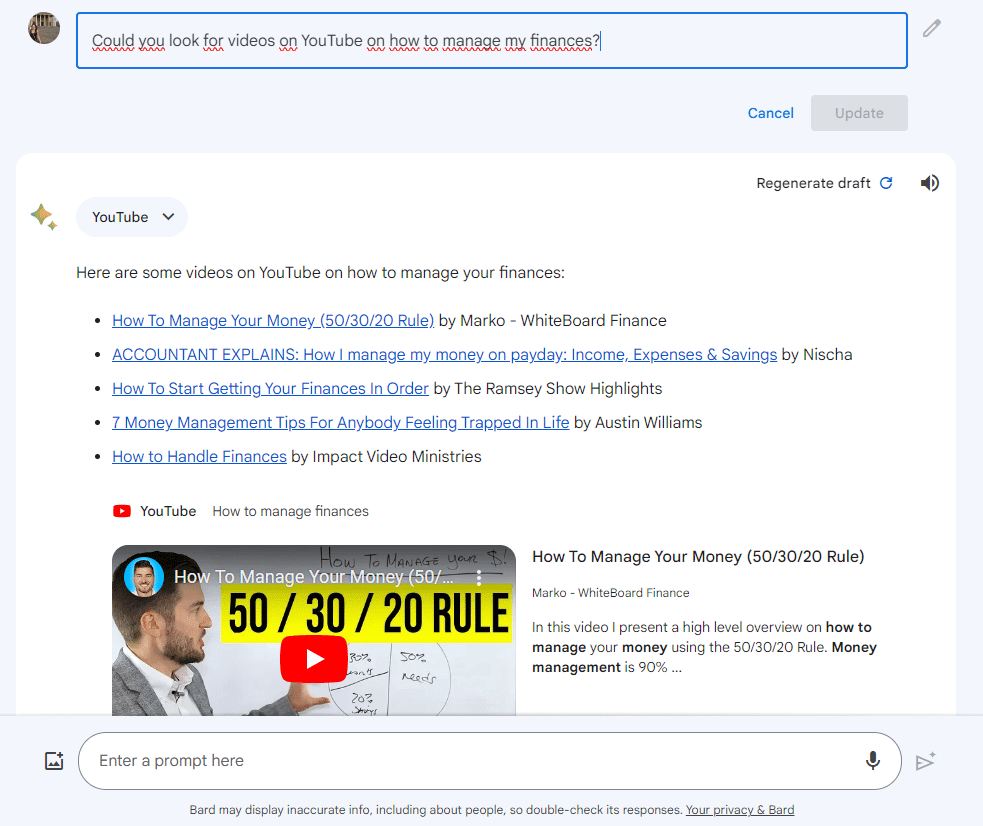The width and height of the screenshot is (983, 826).
Task: Click the edit prompt text field
Action: (x=492, y=41)
